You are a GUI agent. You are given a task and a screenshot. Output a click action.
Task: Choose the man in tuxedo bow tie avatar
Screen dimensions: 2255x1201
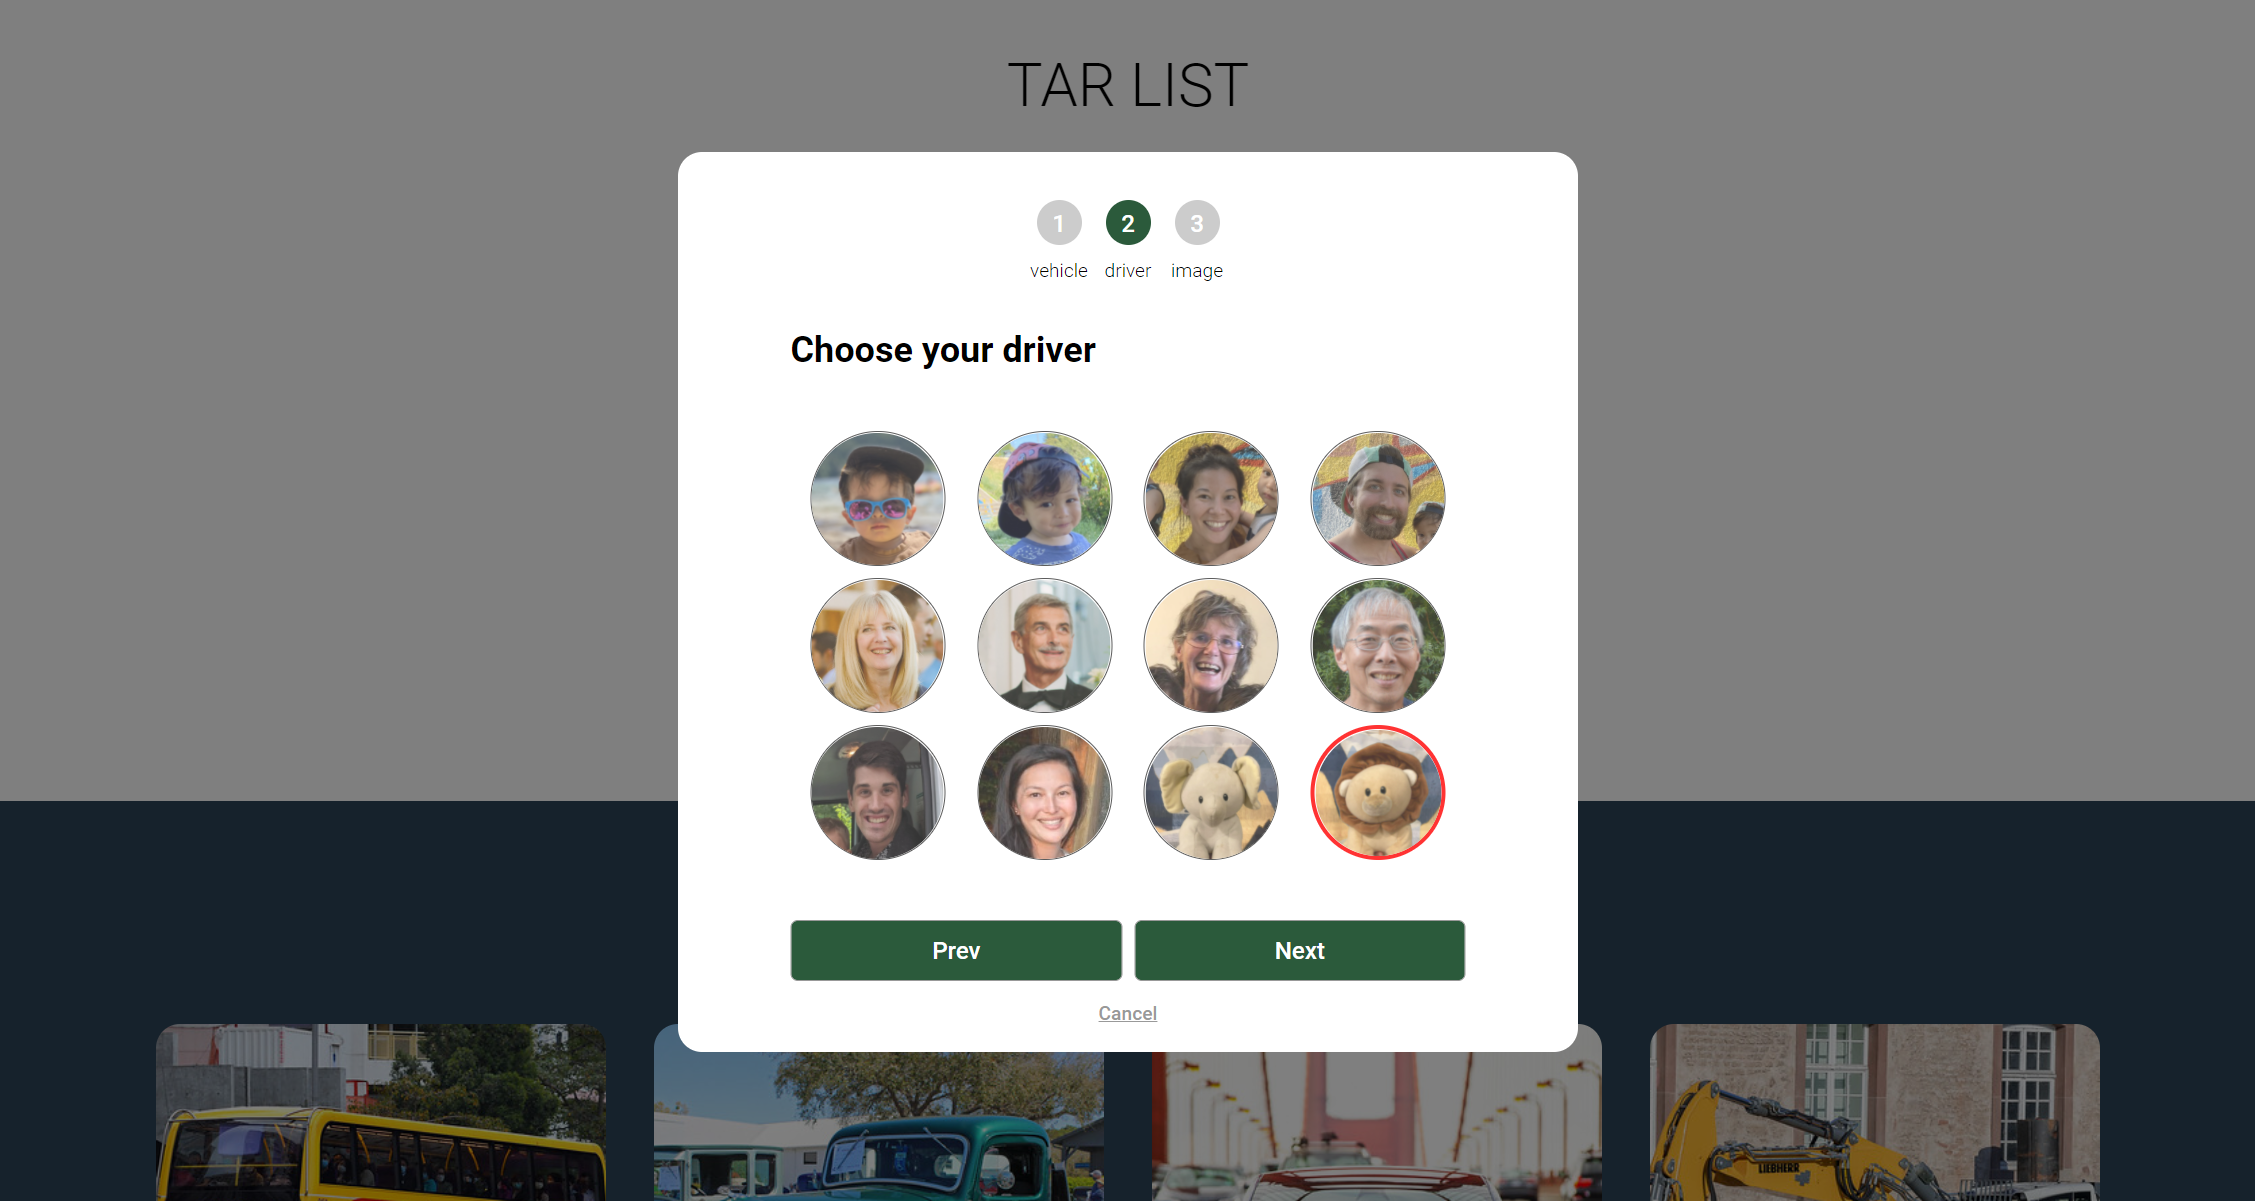pos(1044,645)
